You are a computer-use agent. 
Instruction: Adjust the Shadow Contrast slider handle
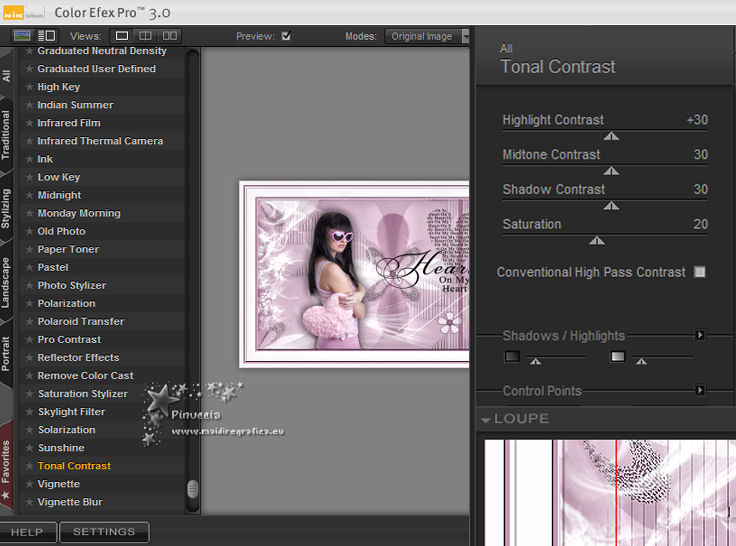coord(611,206)
